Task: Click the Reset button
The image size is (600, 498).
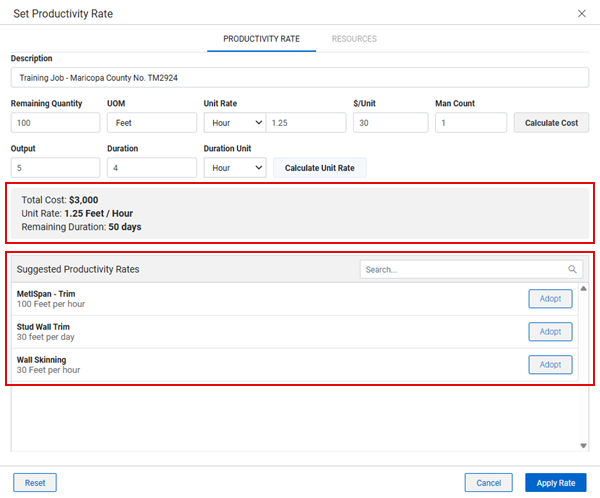Action: (35, 483)
